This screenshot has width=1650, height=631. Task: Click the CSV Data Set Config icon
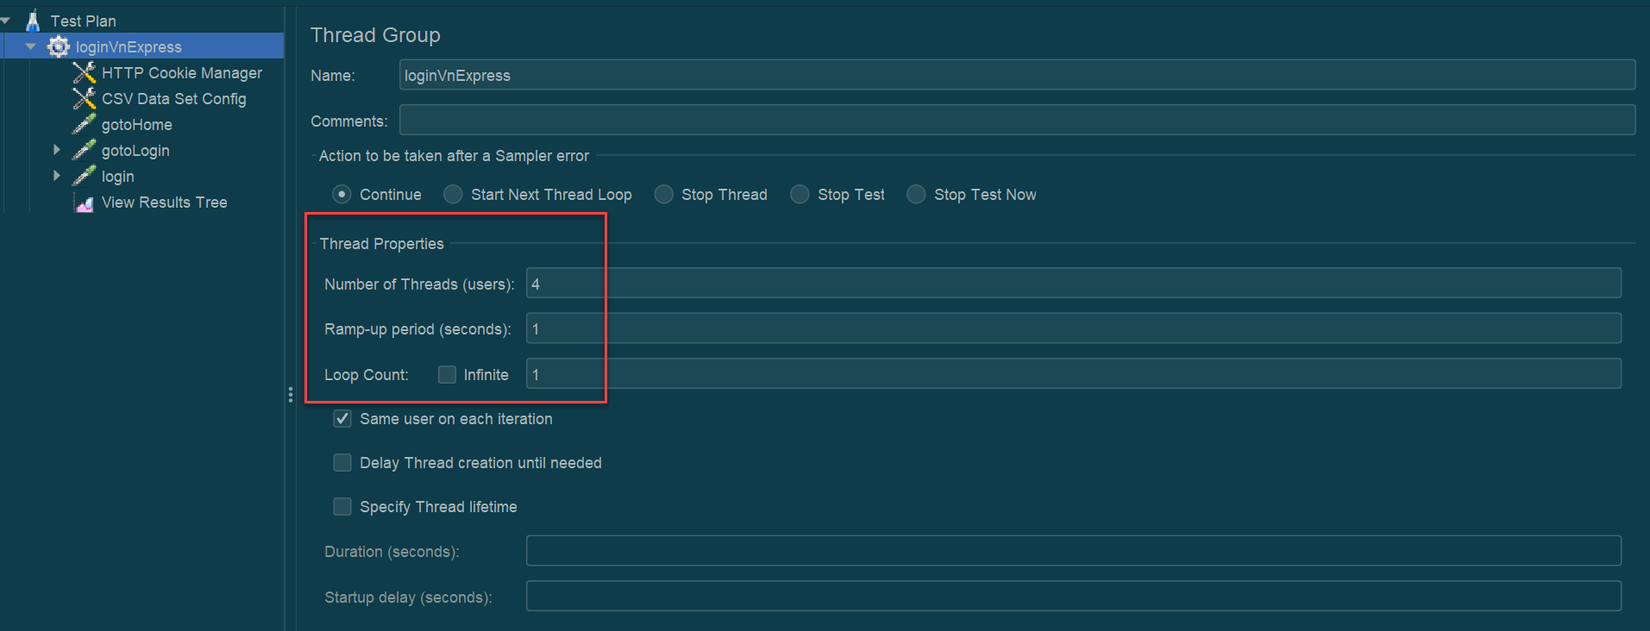(84, 99)
